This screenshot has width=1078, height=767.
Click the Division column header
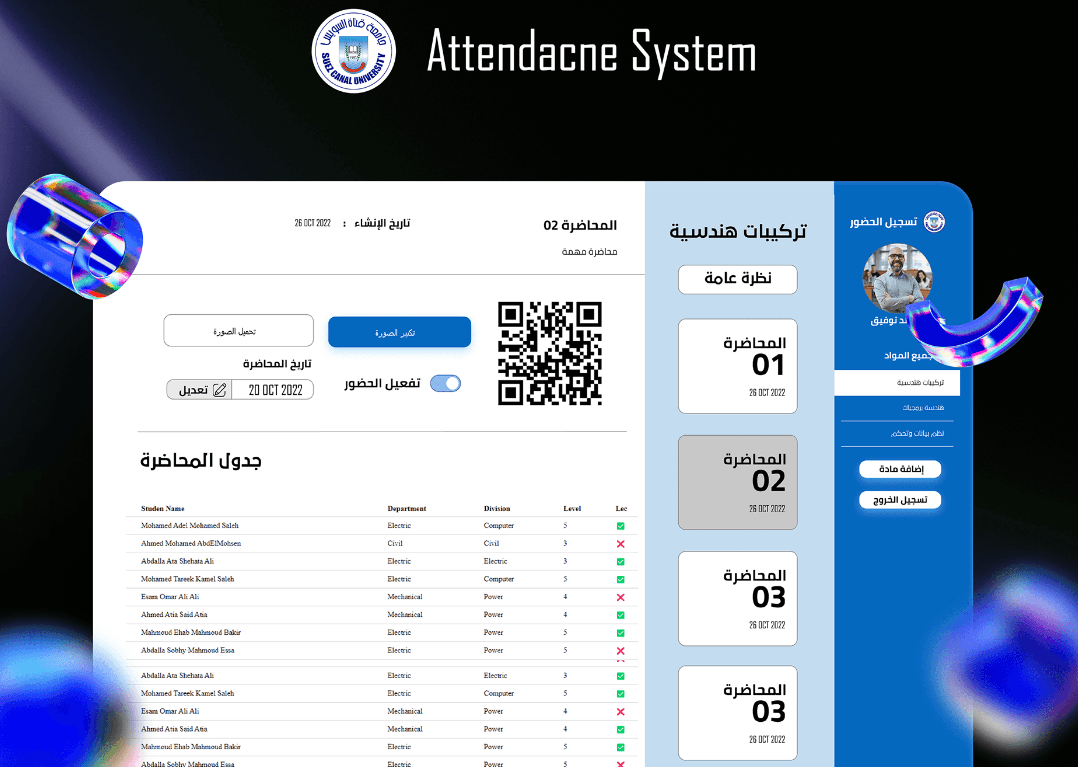[x=496, y=509]
